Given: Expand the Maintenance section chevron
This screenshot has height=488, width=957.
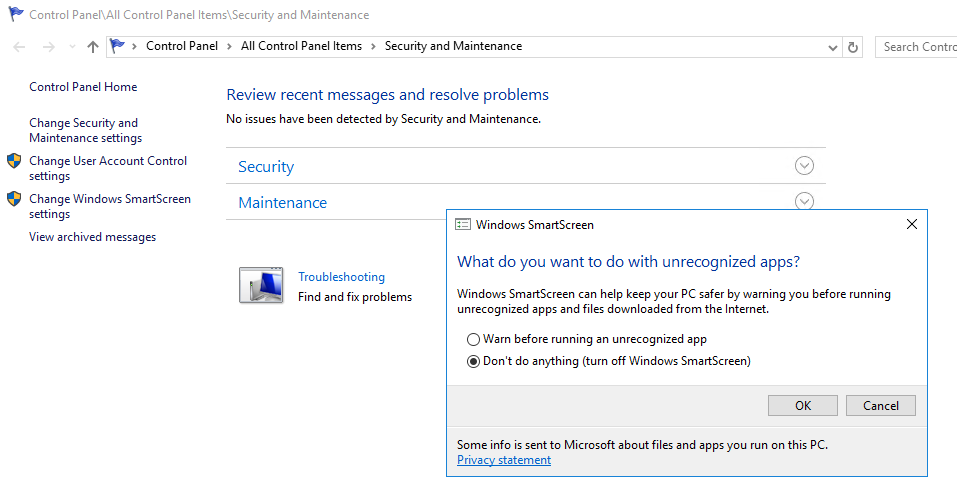Looking at the screenshot, I should (x=804, y=201).
